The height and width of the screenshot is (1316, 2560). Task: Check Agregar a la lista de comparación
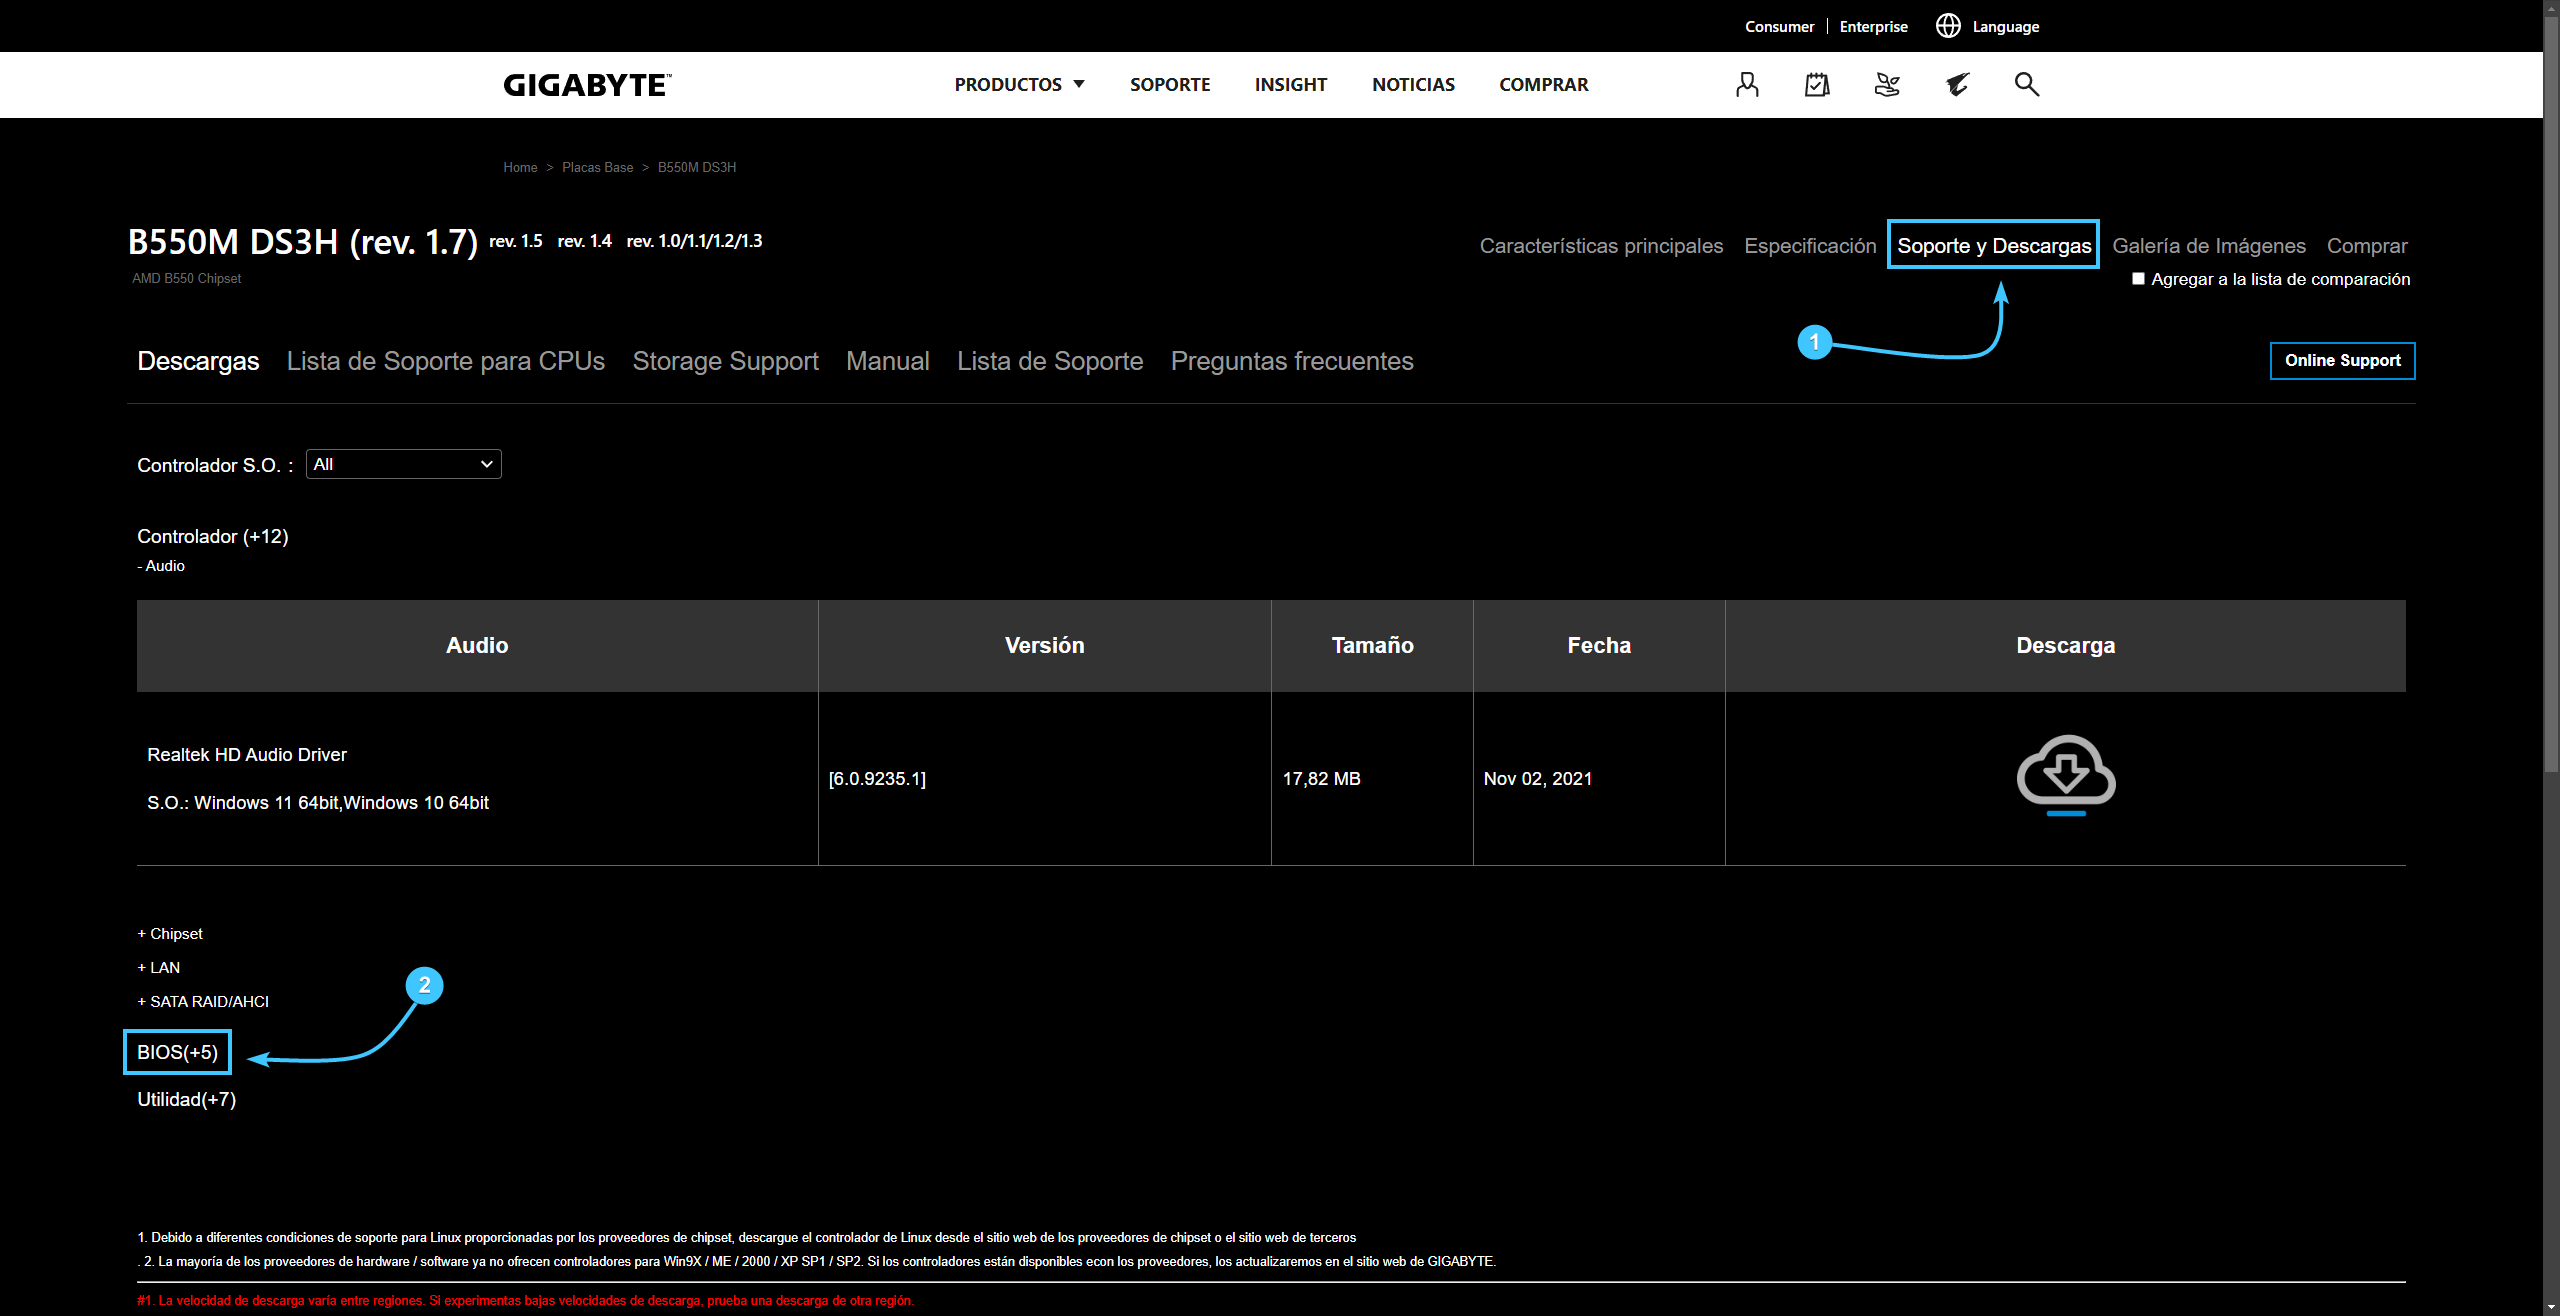(x=2138, y=279)
